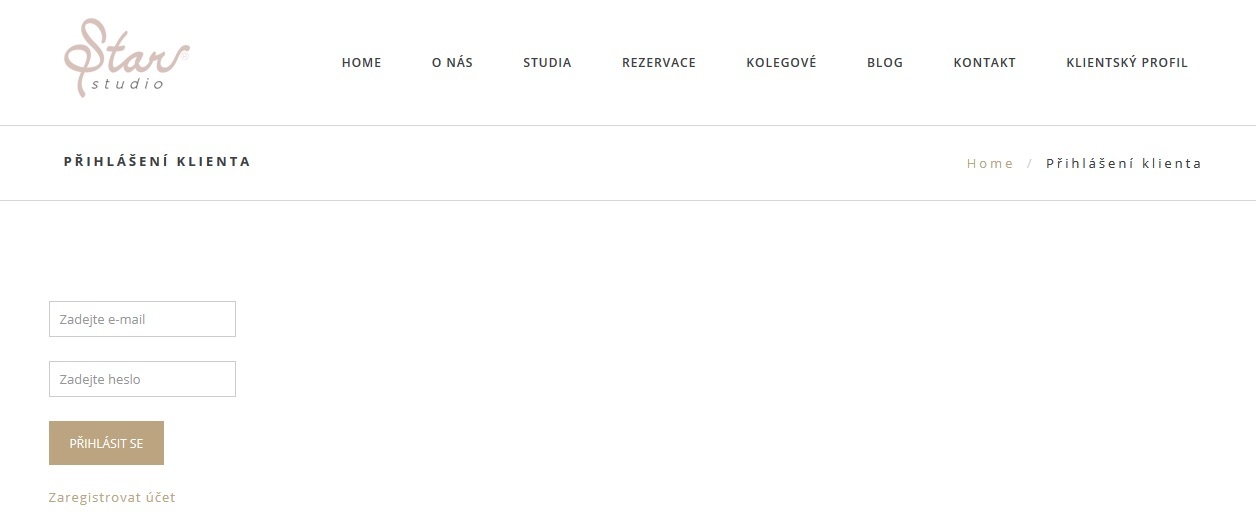Screen dimensions: 1256x527
Task: Open the Zaregistrovat účet link
Action: (112, 497)
